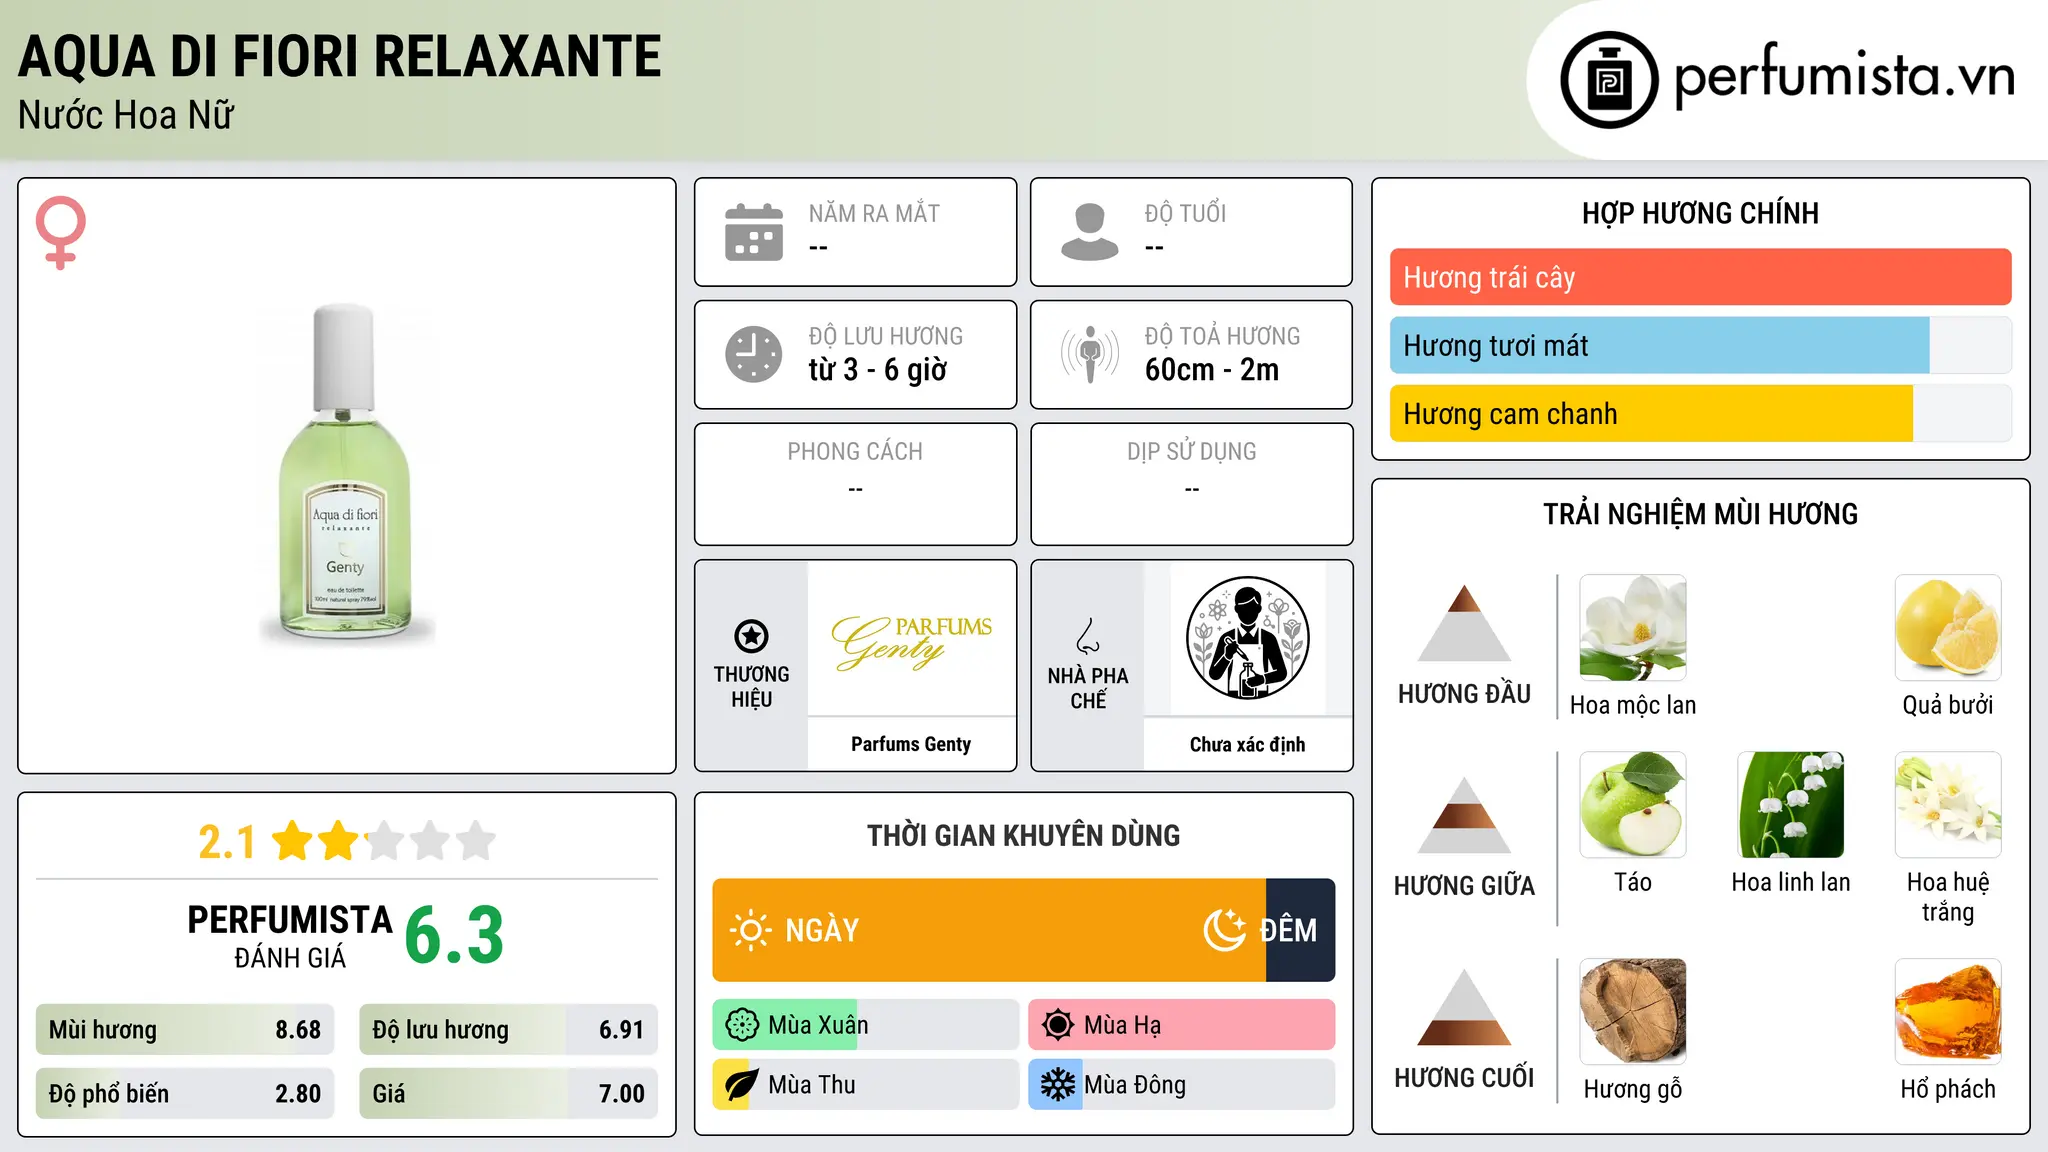Click the Mùa Xuân season label
The image size is (2048, 1152).
pyautogui.click(x=818, y=1025)
